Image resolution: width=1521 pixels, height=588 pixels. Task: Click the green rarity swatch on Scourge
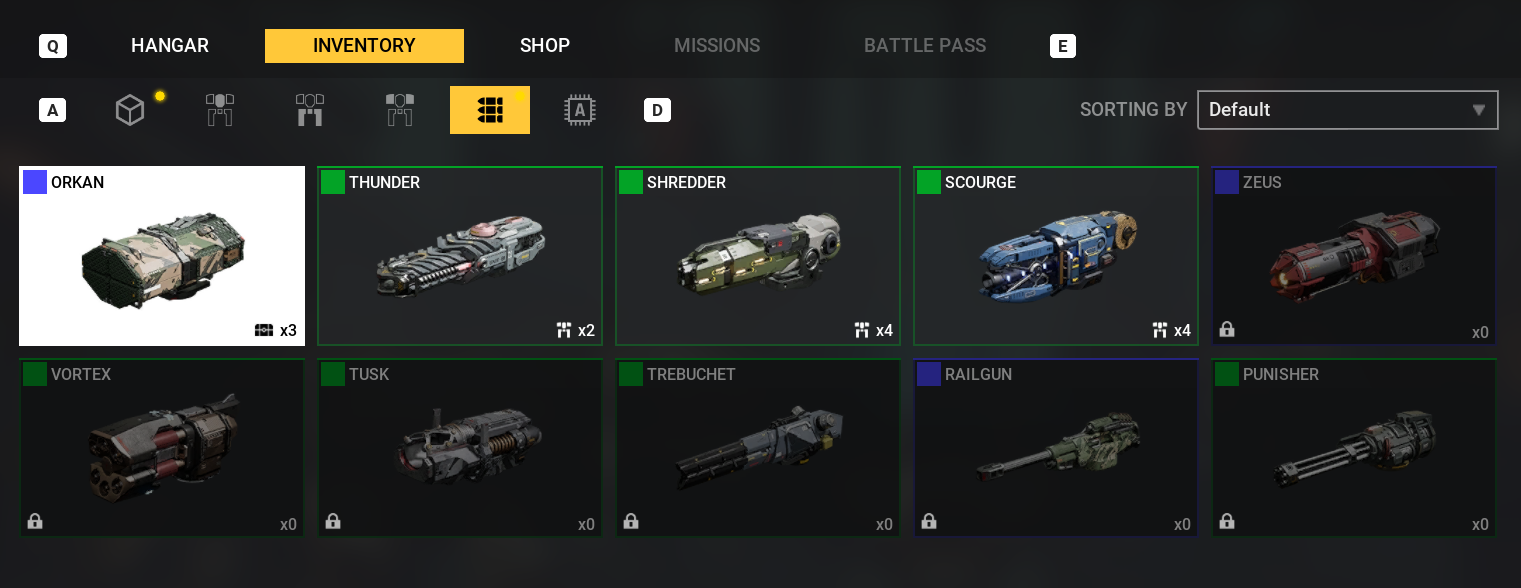(929, 182)
